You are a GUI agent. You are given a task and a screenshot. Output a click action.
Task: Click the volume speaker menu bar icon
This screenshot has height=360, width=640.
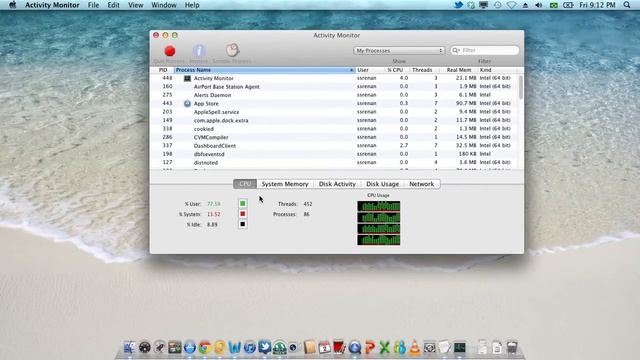click(539, 5)
